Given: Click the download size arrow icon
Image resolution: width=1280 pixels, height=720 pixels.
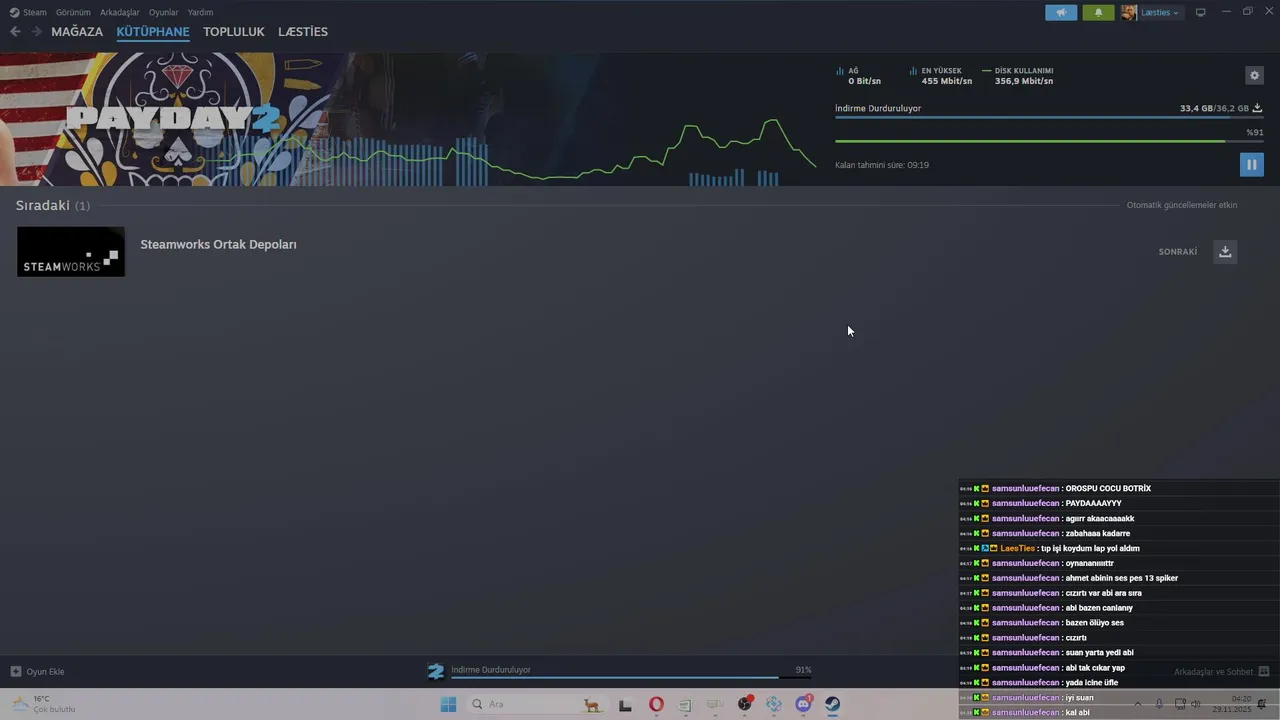Looking at the screenshot, I should [x=1257, y=108].
